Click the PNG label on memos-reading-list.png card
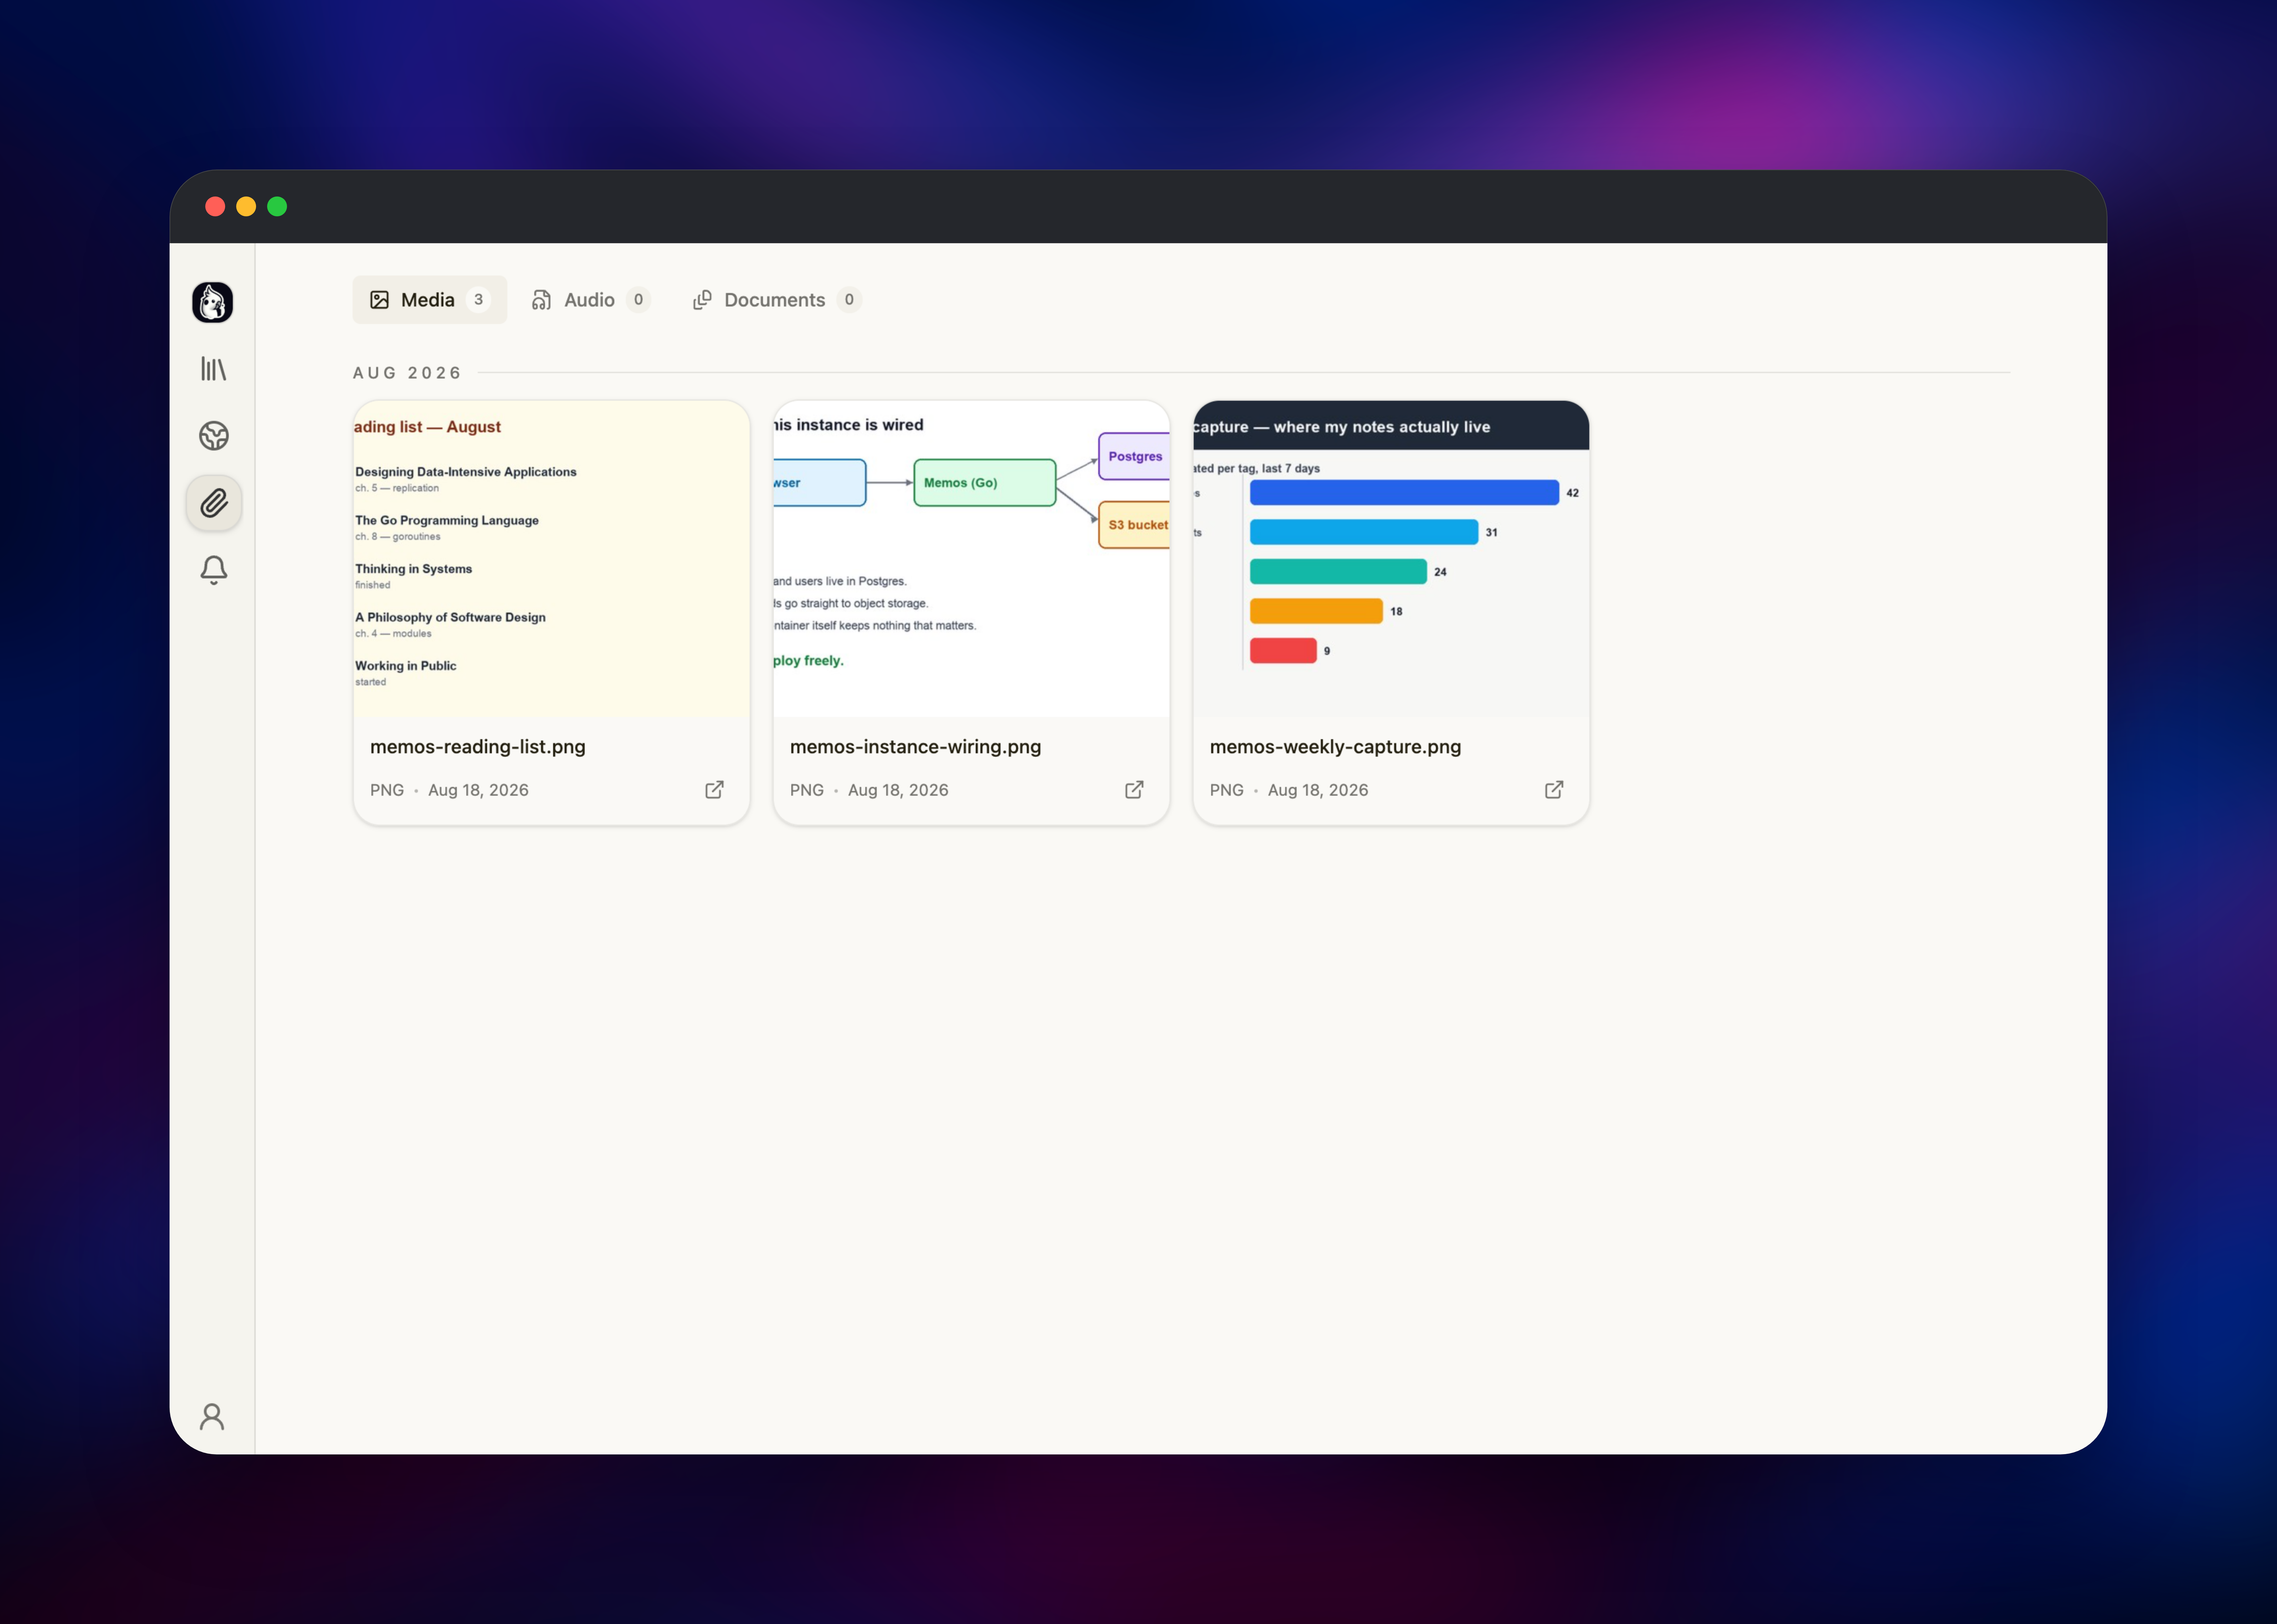The image size is (2277, 1624). (387, 790)
